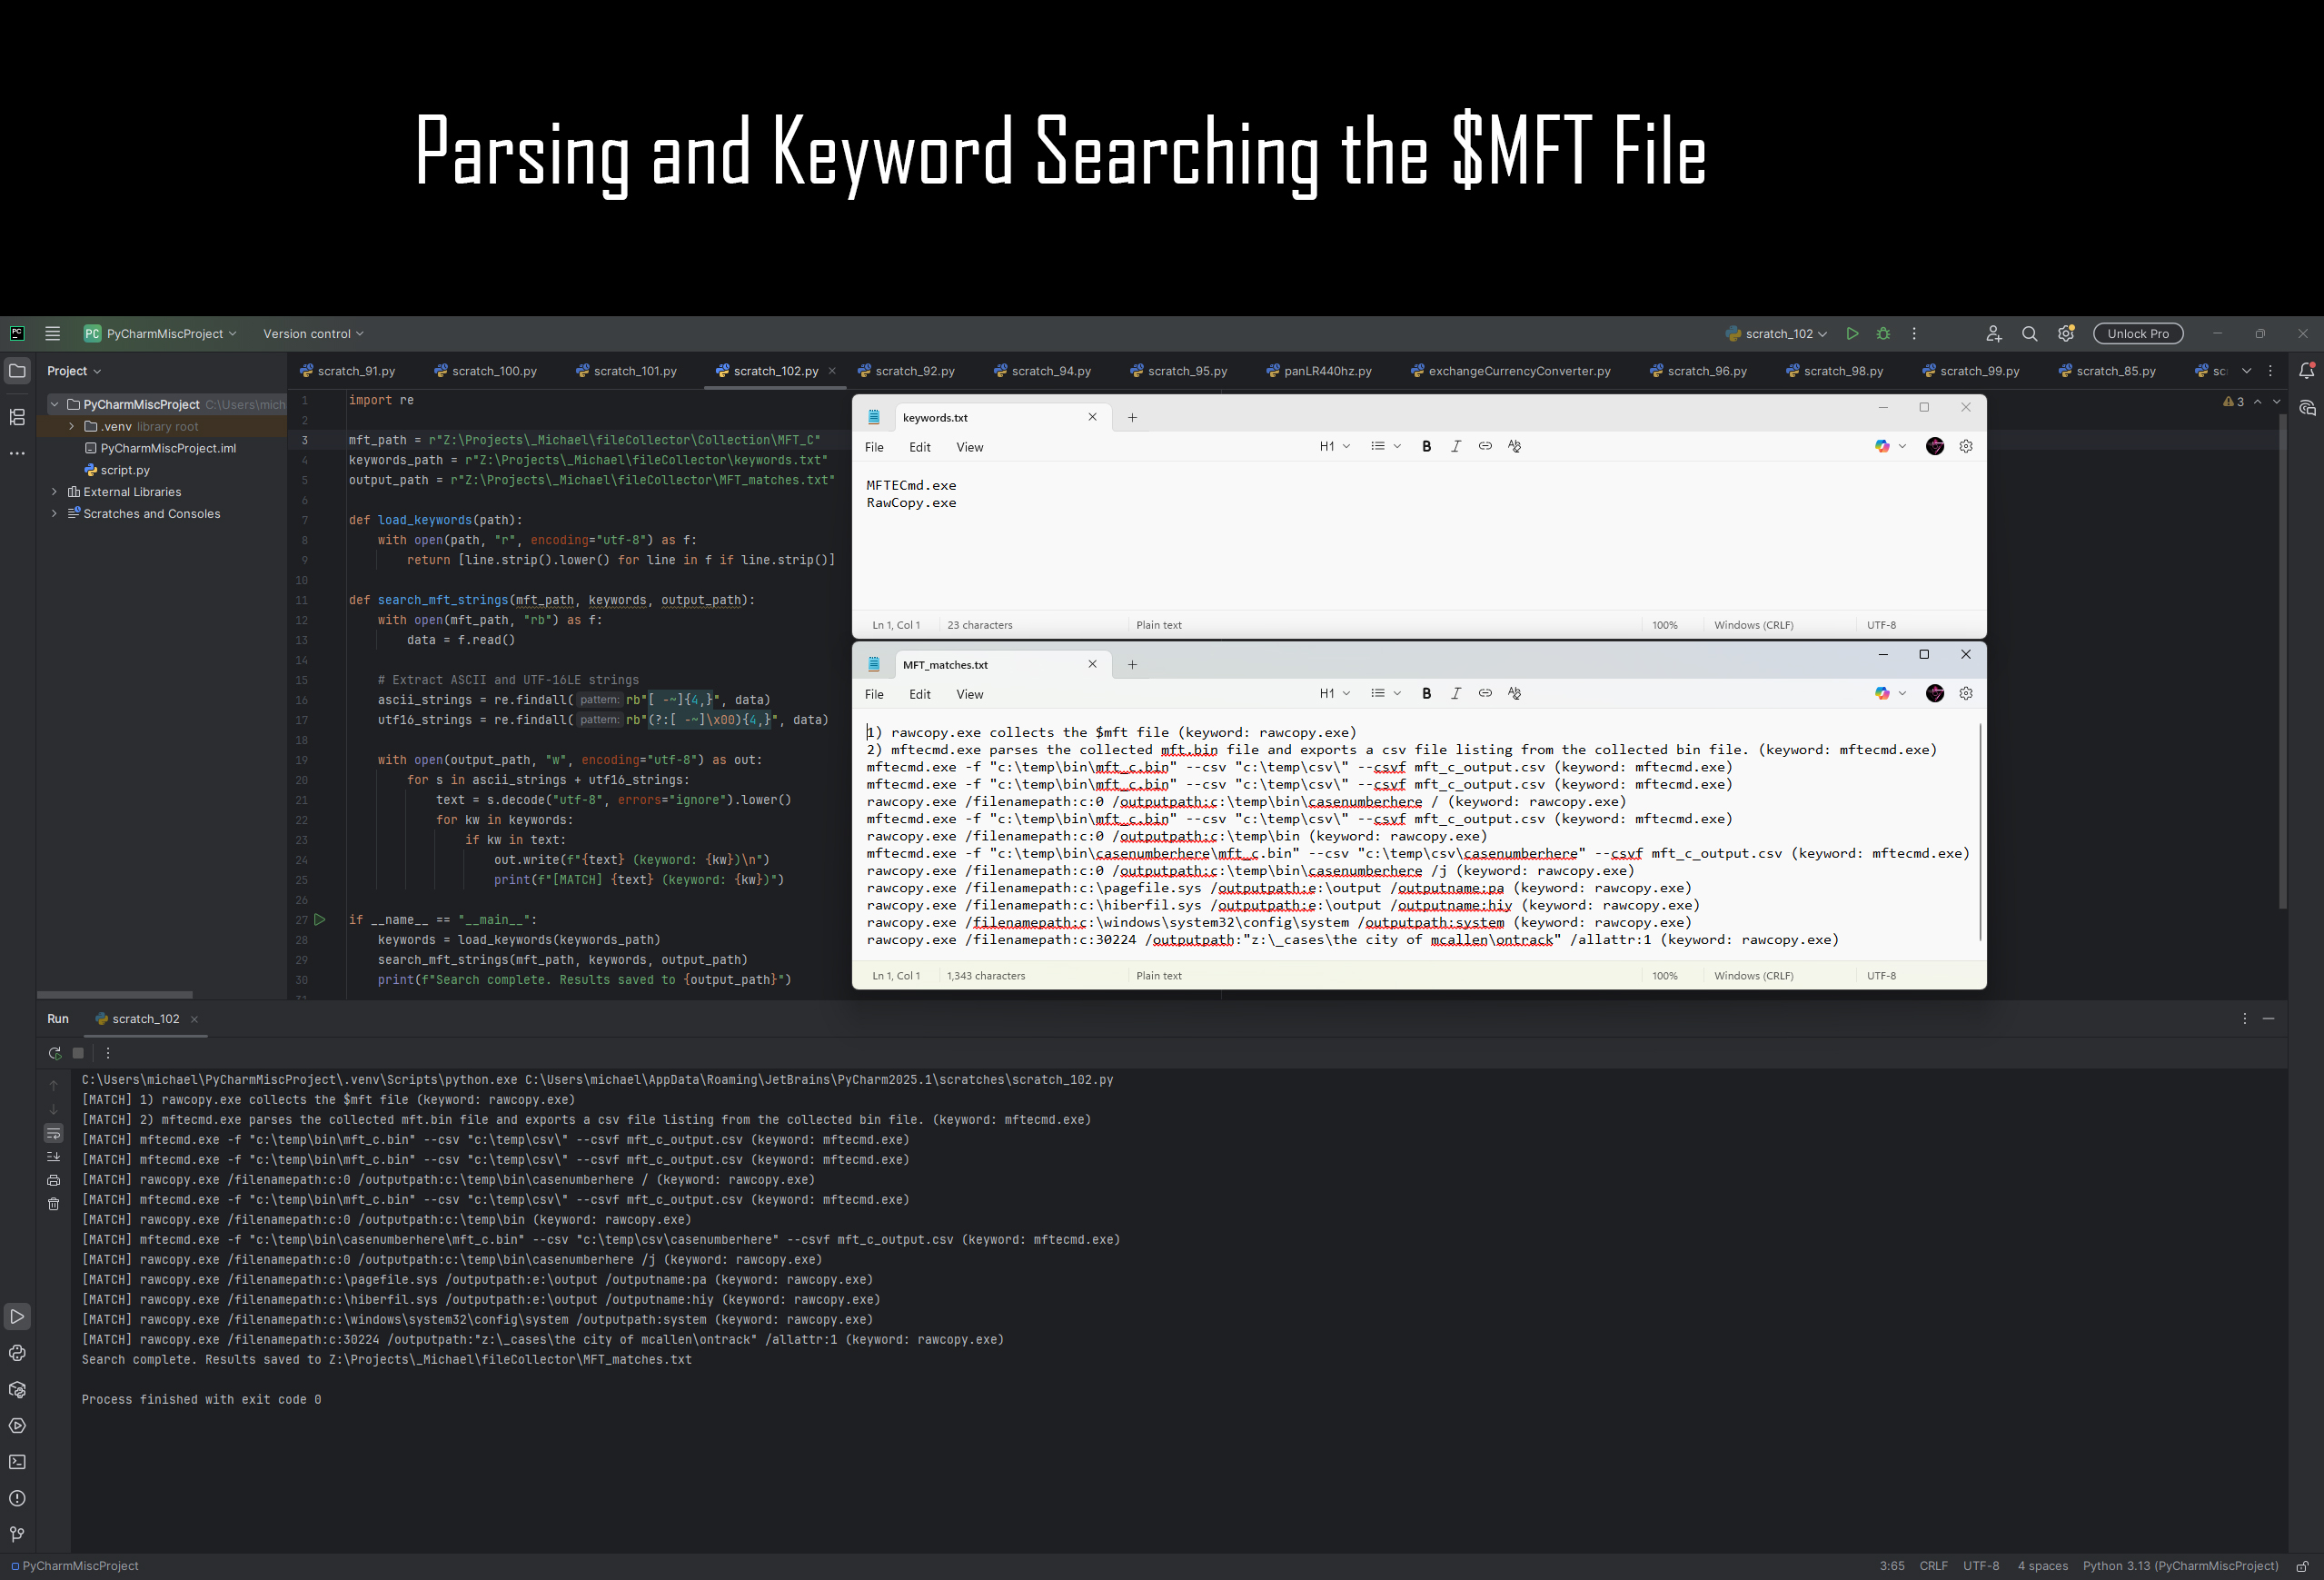
Task: Click the Project panel horizontal scrollbar
Action: tap(114, 994)
